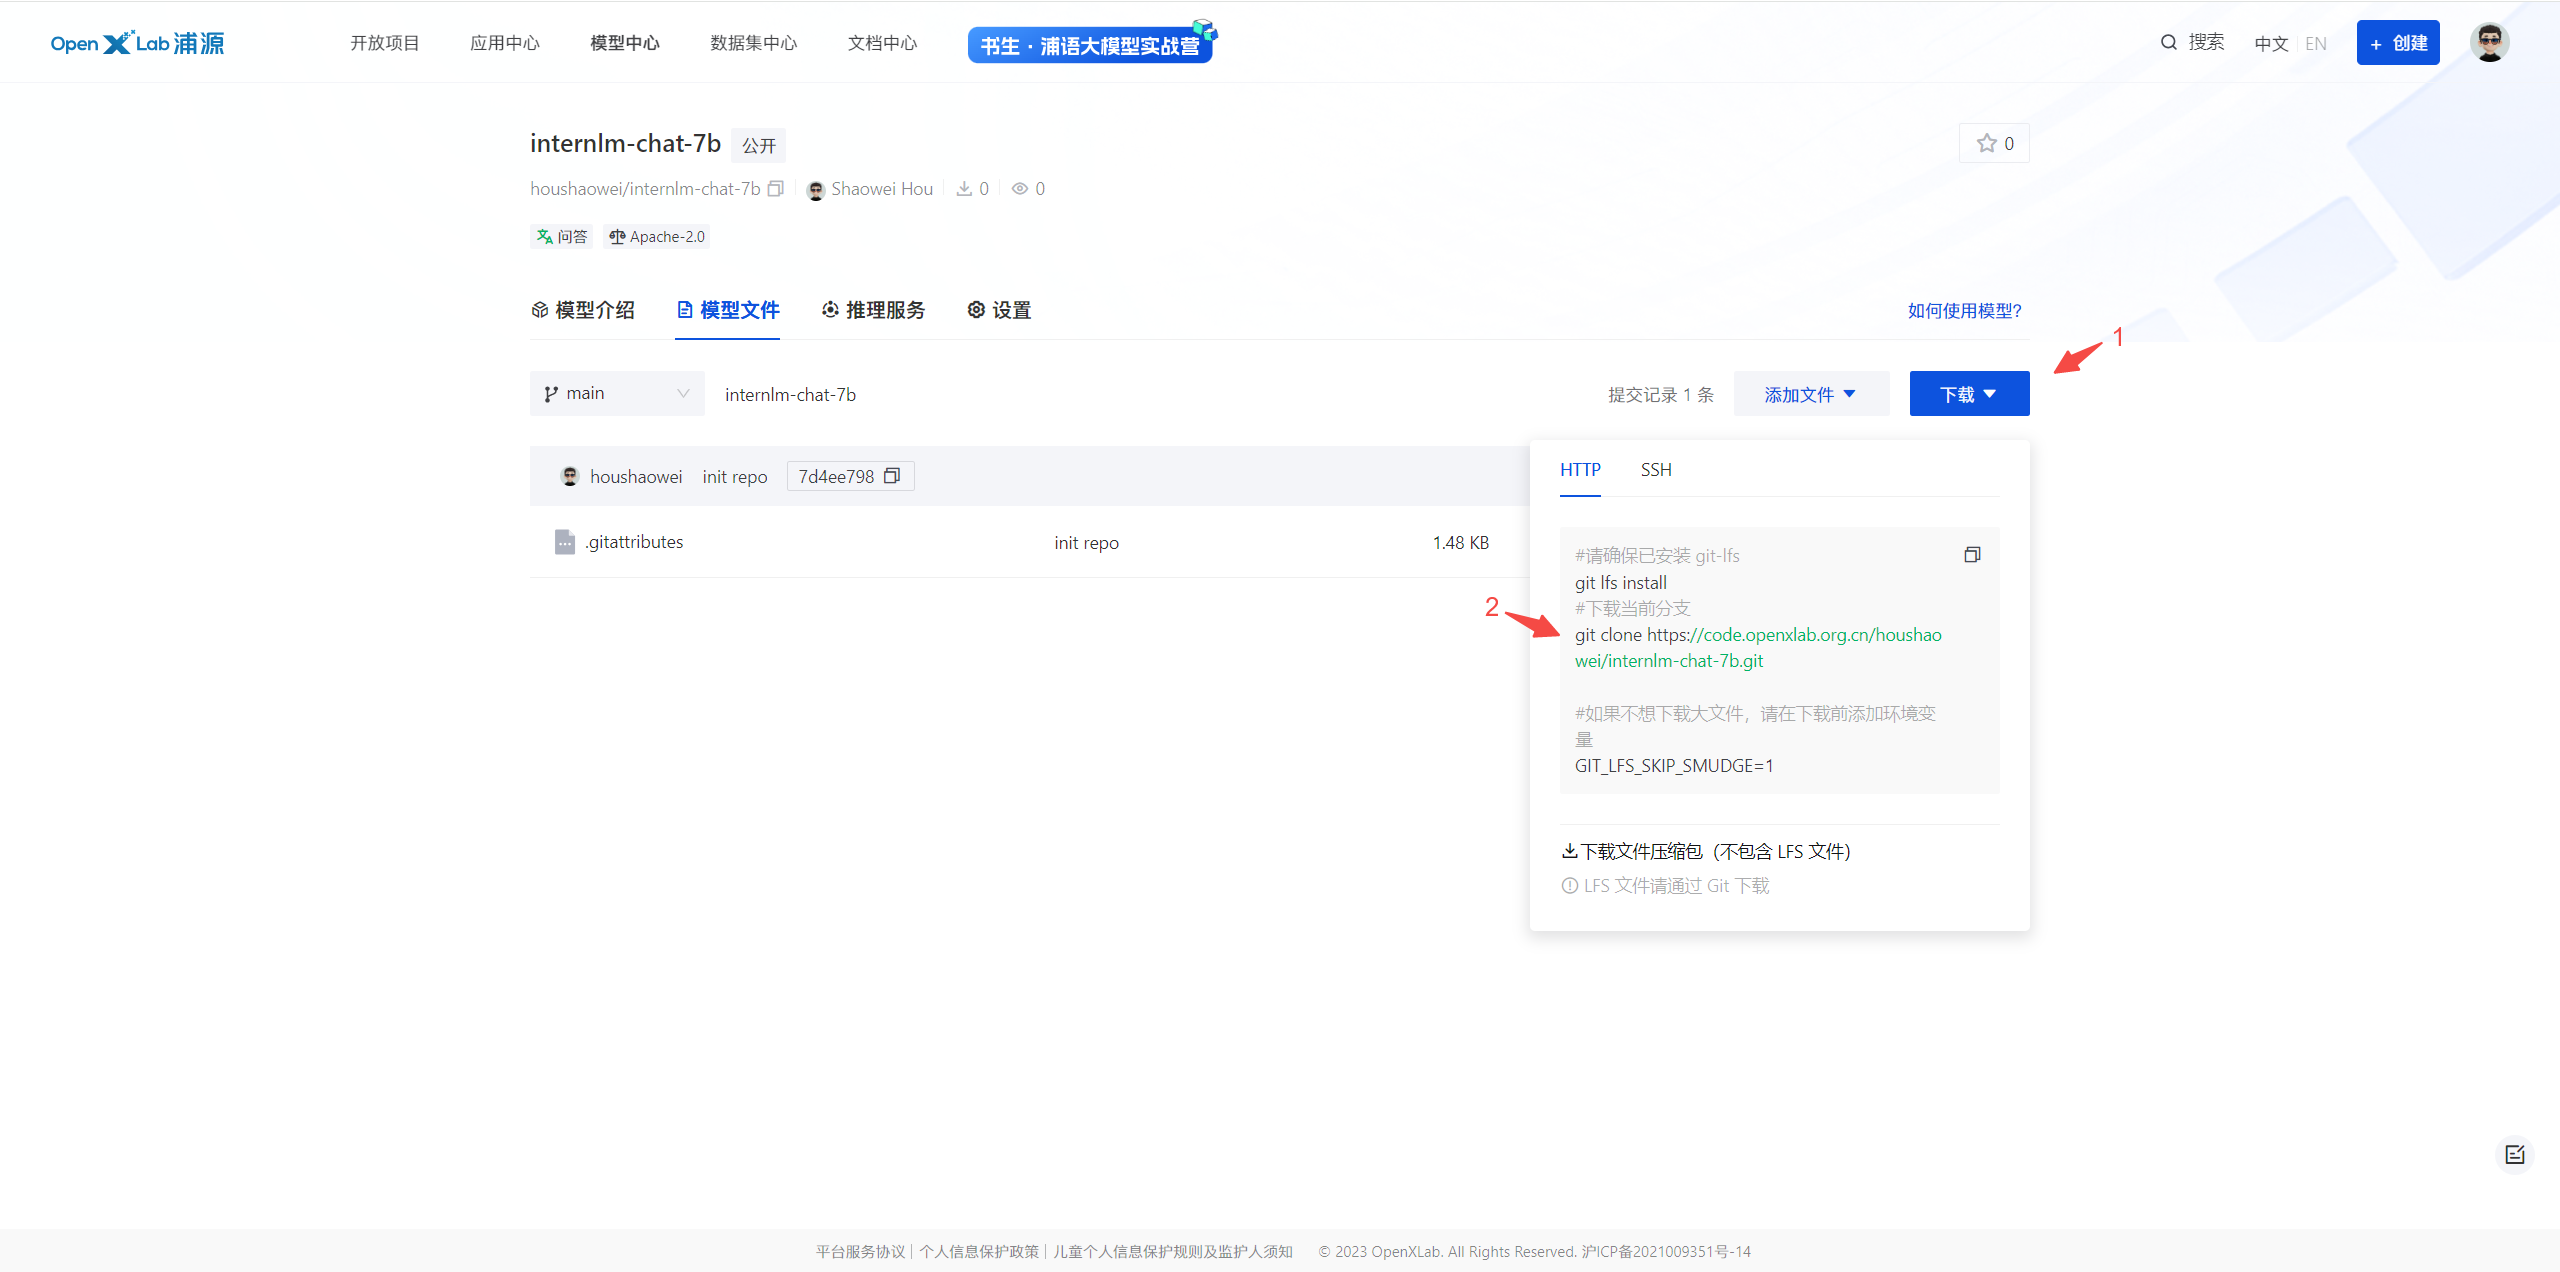Switch language to 中文
Viewport: 2560px width, 1272px height.
click(2271, 44)
